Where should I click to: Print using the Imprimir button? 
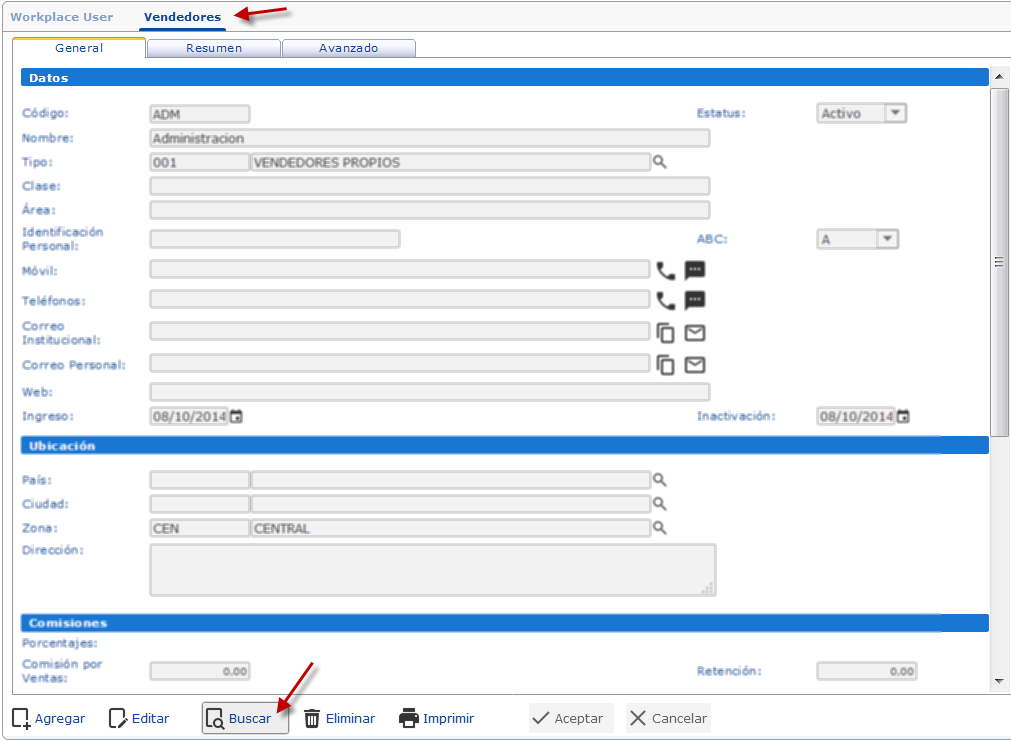pos(436,718)
